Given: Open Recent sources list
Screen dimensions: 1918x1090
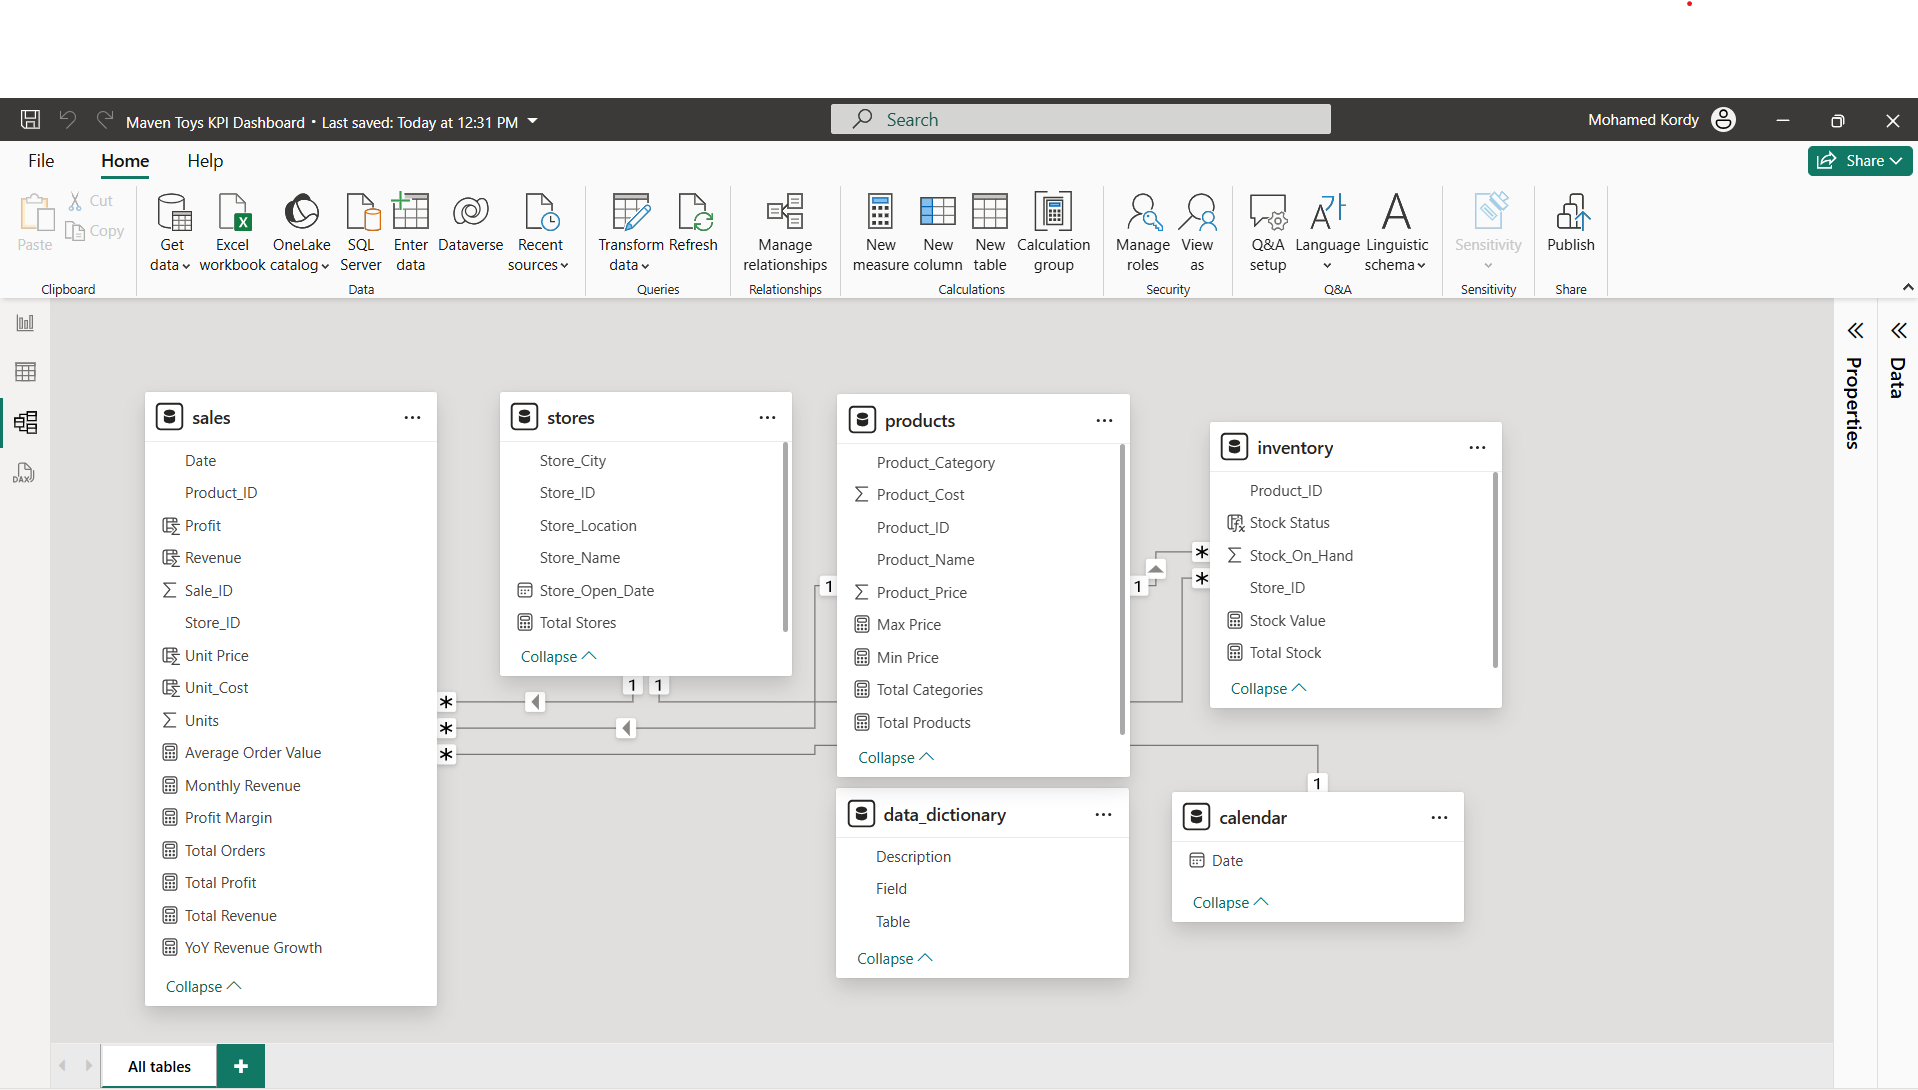Looking at the screenshot, I should 539,232.
